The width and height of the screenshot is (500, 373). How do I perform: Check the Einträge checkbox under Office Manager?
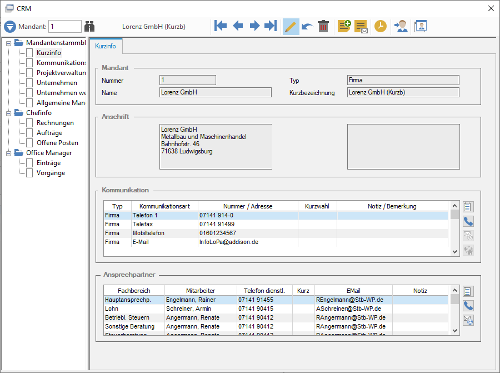[30, 163]
